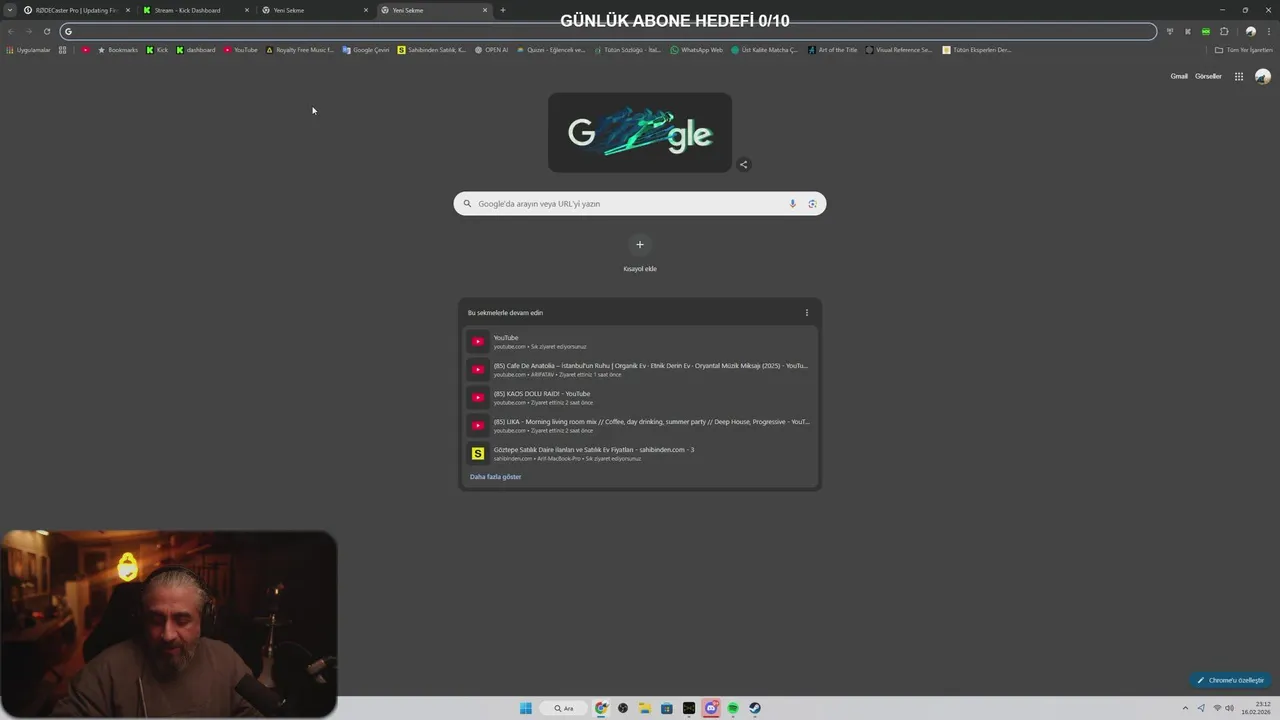Open a new tab with plus button

pyautogui.click(x=502, y=10)
